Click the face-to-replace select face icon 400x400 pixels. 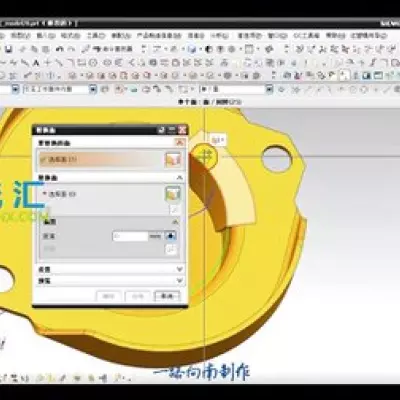point(173,159)
